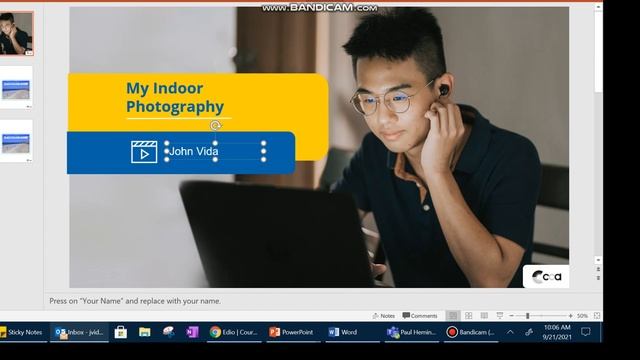Go to the next slide via scrollbar button

pos(598,278)
